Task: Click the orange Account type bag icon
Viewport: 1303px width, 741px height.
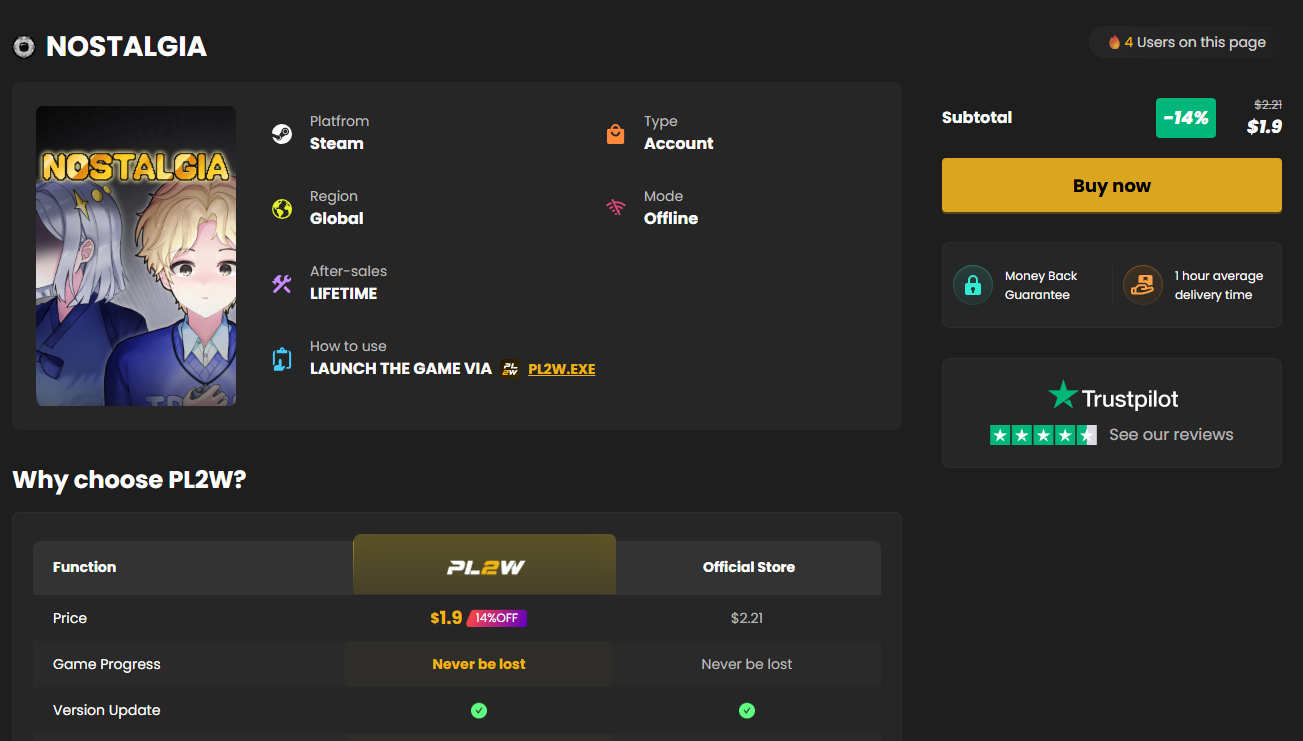Action: coord(616,133)
